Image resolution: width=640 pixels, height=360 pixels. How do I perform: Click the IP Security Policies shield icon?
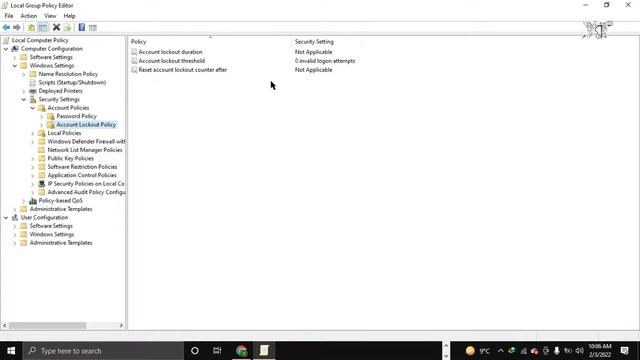42,184
